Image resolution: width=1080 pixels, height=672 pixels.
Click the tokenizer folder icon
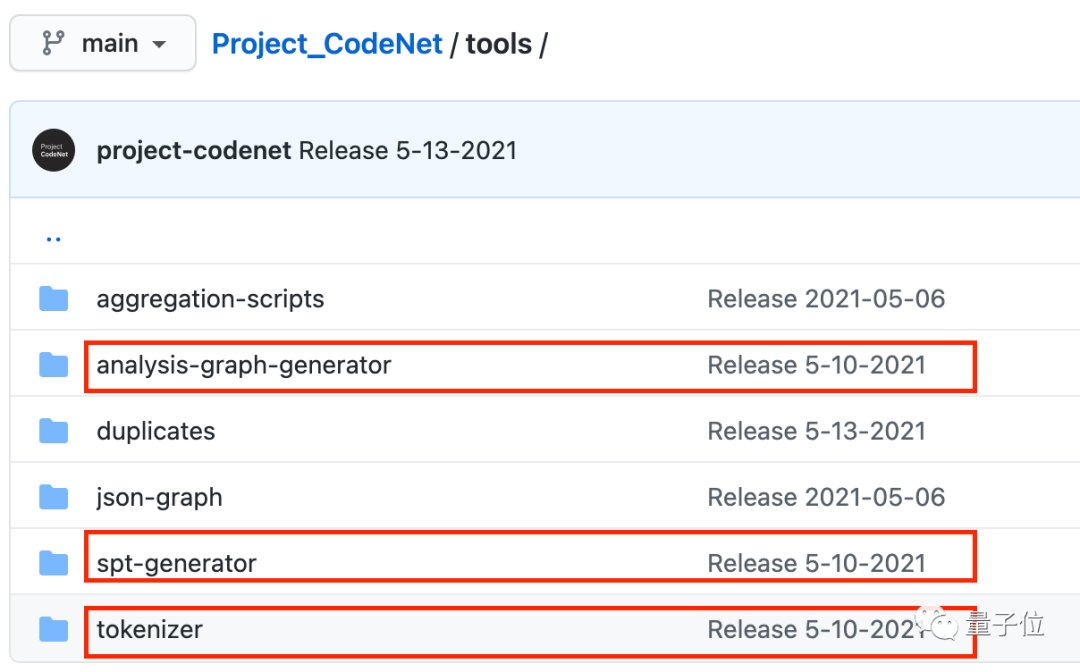[x=54, y=629]
